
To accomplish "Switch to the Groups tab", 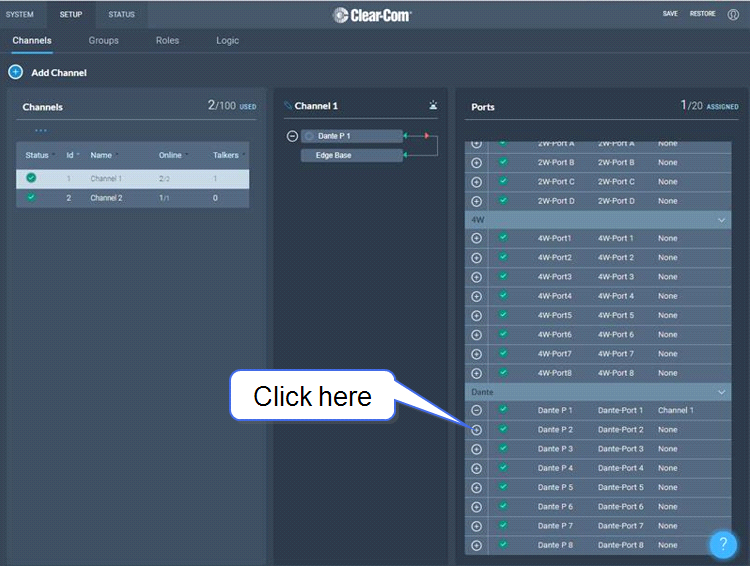I will coord(103,41).
